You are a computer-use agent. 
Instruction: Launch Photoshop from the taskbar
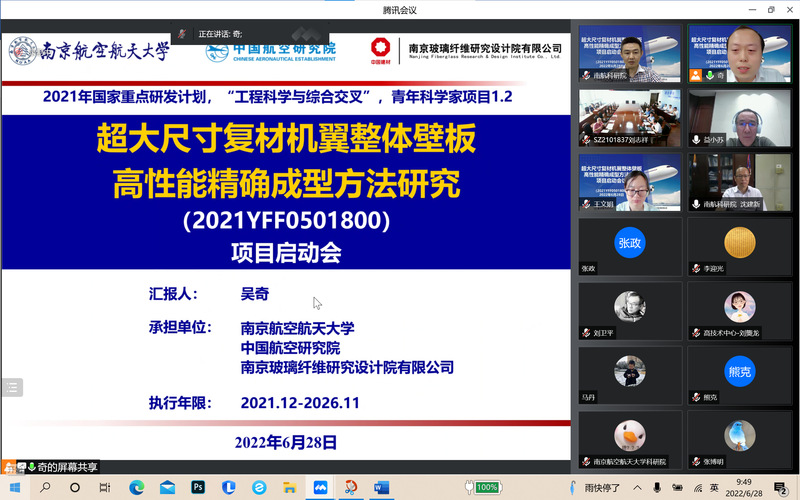198,487
